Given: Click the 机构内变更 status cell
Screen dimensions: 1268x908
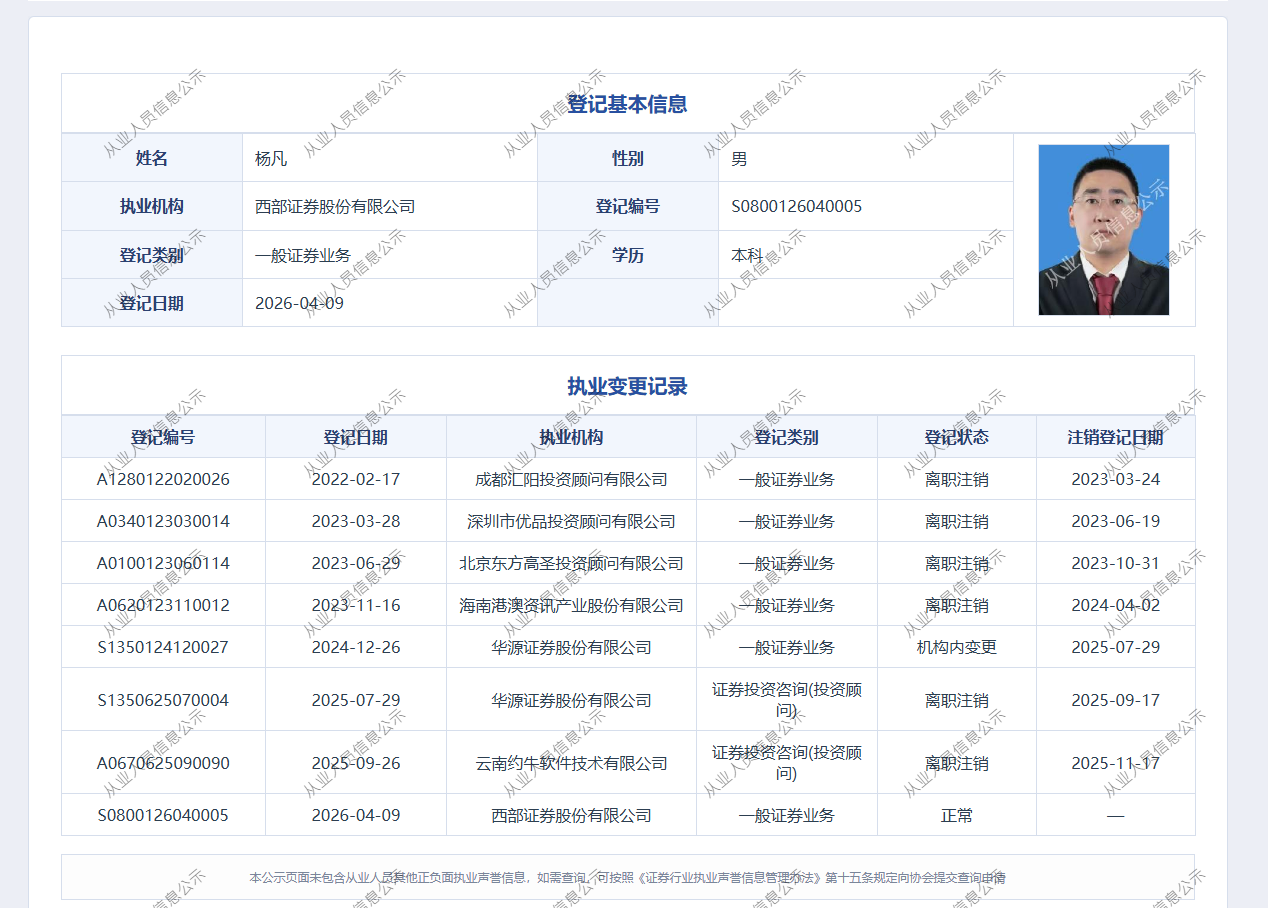Looking at the screenshot, I should tap(956, 647).
